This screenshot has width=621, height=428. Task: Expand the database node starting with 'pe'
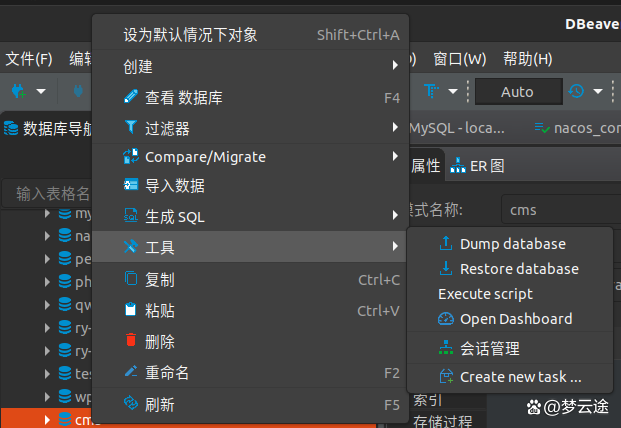coord(47,259)
